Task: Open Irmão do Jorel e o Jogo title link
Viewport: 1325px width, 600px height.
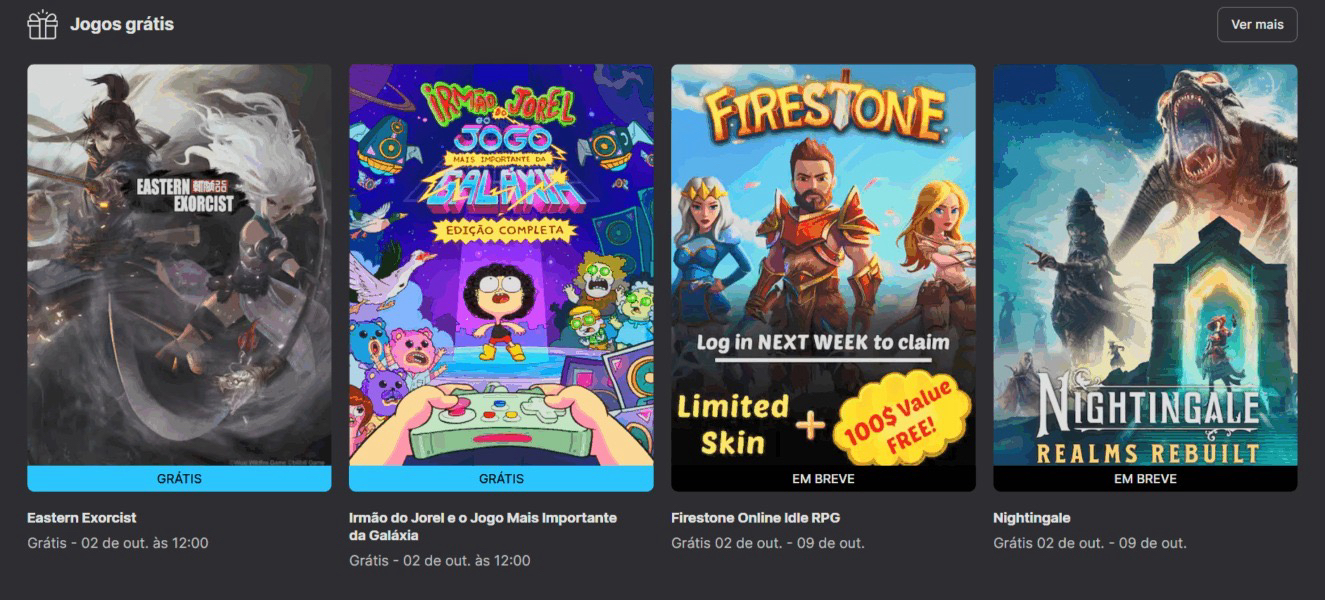Action: pyautogui.click(x=483, y=527)
